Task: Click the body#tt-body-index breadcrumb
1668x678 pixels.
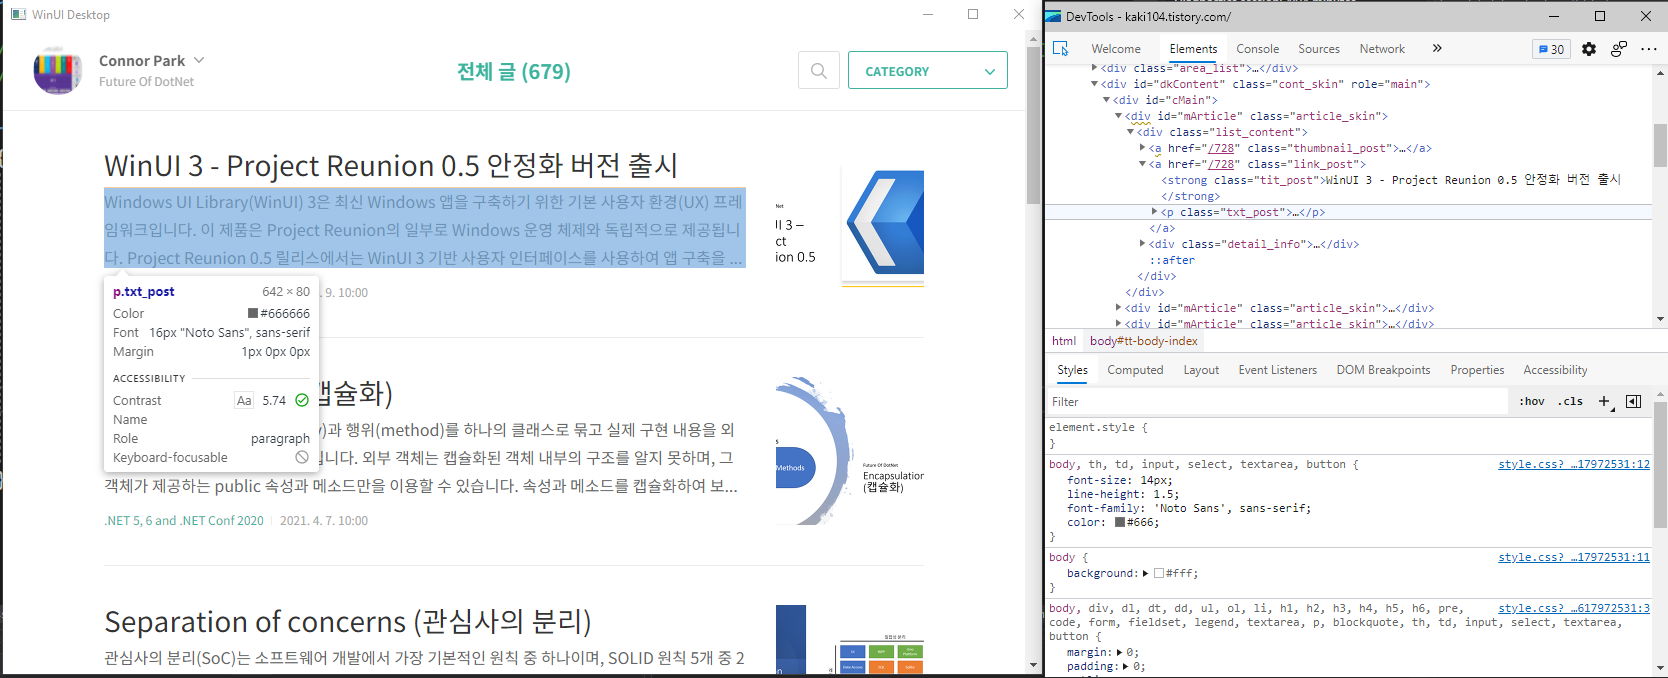Action: 1144,341
